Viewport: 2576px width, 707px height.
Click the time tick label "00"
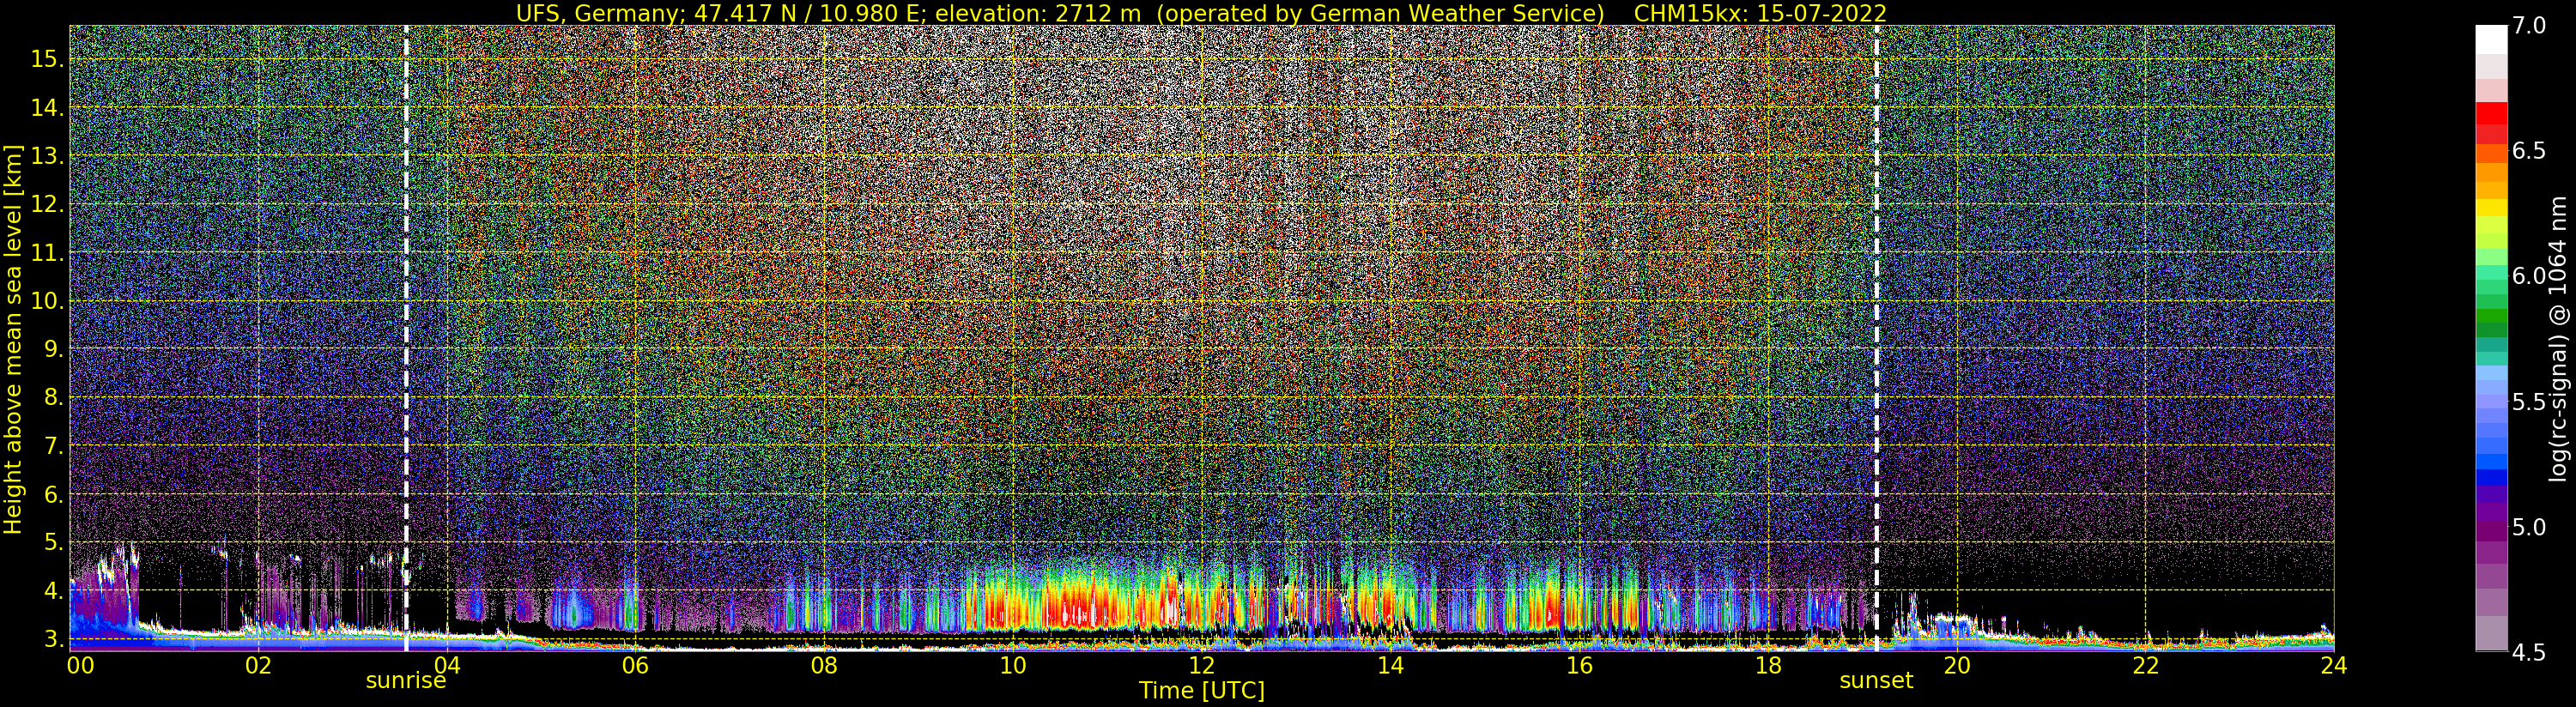click(80, 665)
